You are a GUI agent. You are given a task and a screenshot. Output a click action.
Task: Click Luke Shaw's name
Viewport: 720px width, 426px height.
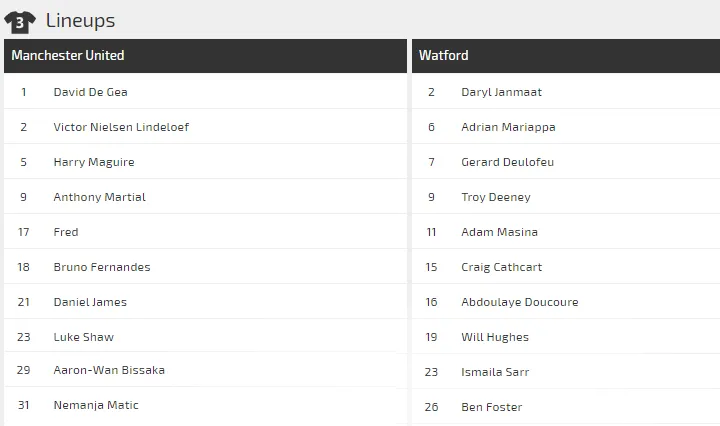click(x=82, y=337)
